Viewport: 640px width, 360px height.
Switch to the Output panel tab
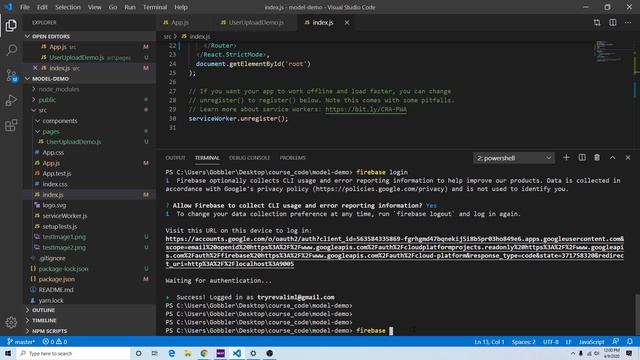(175, 158)
